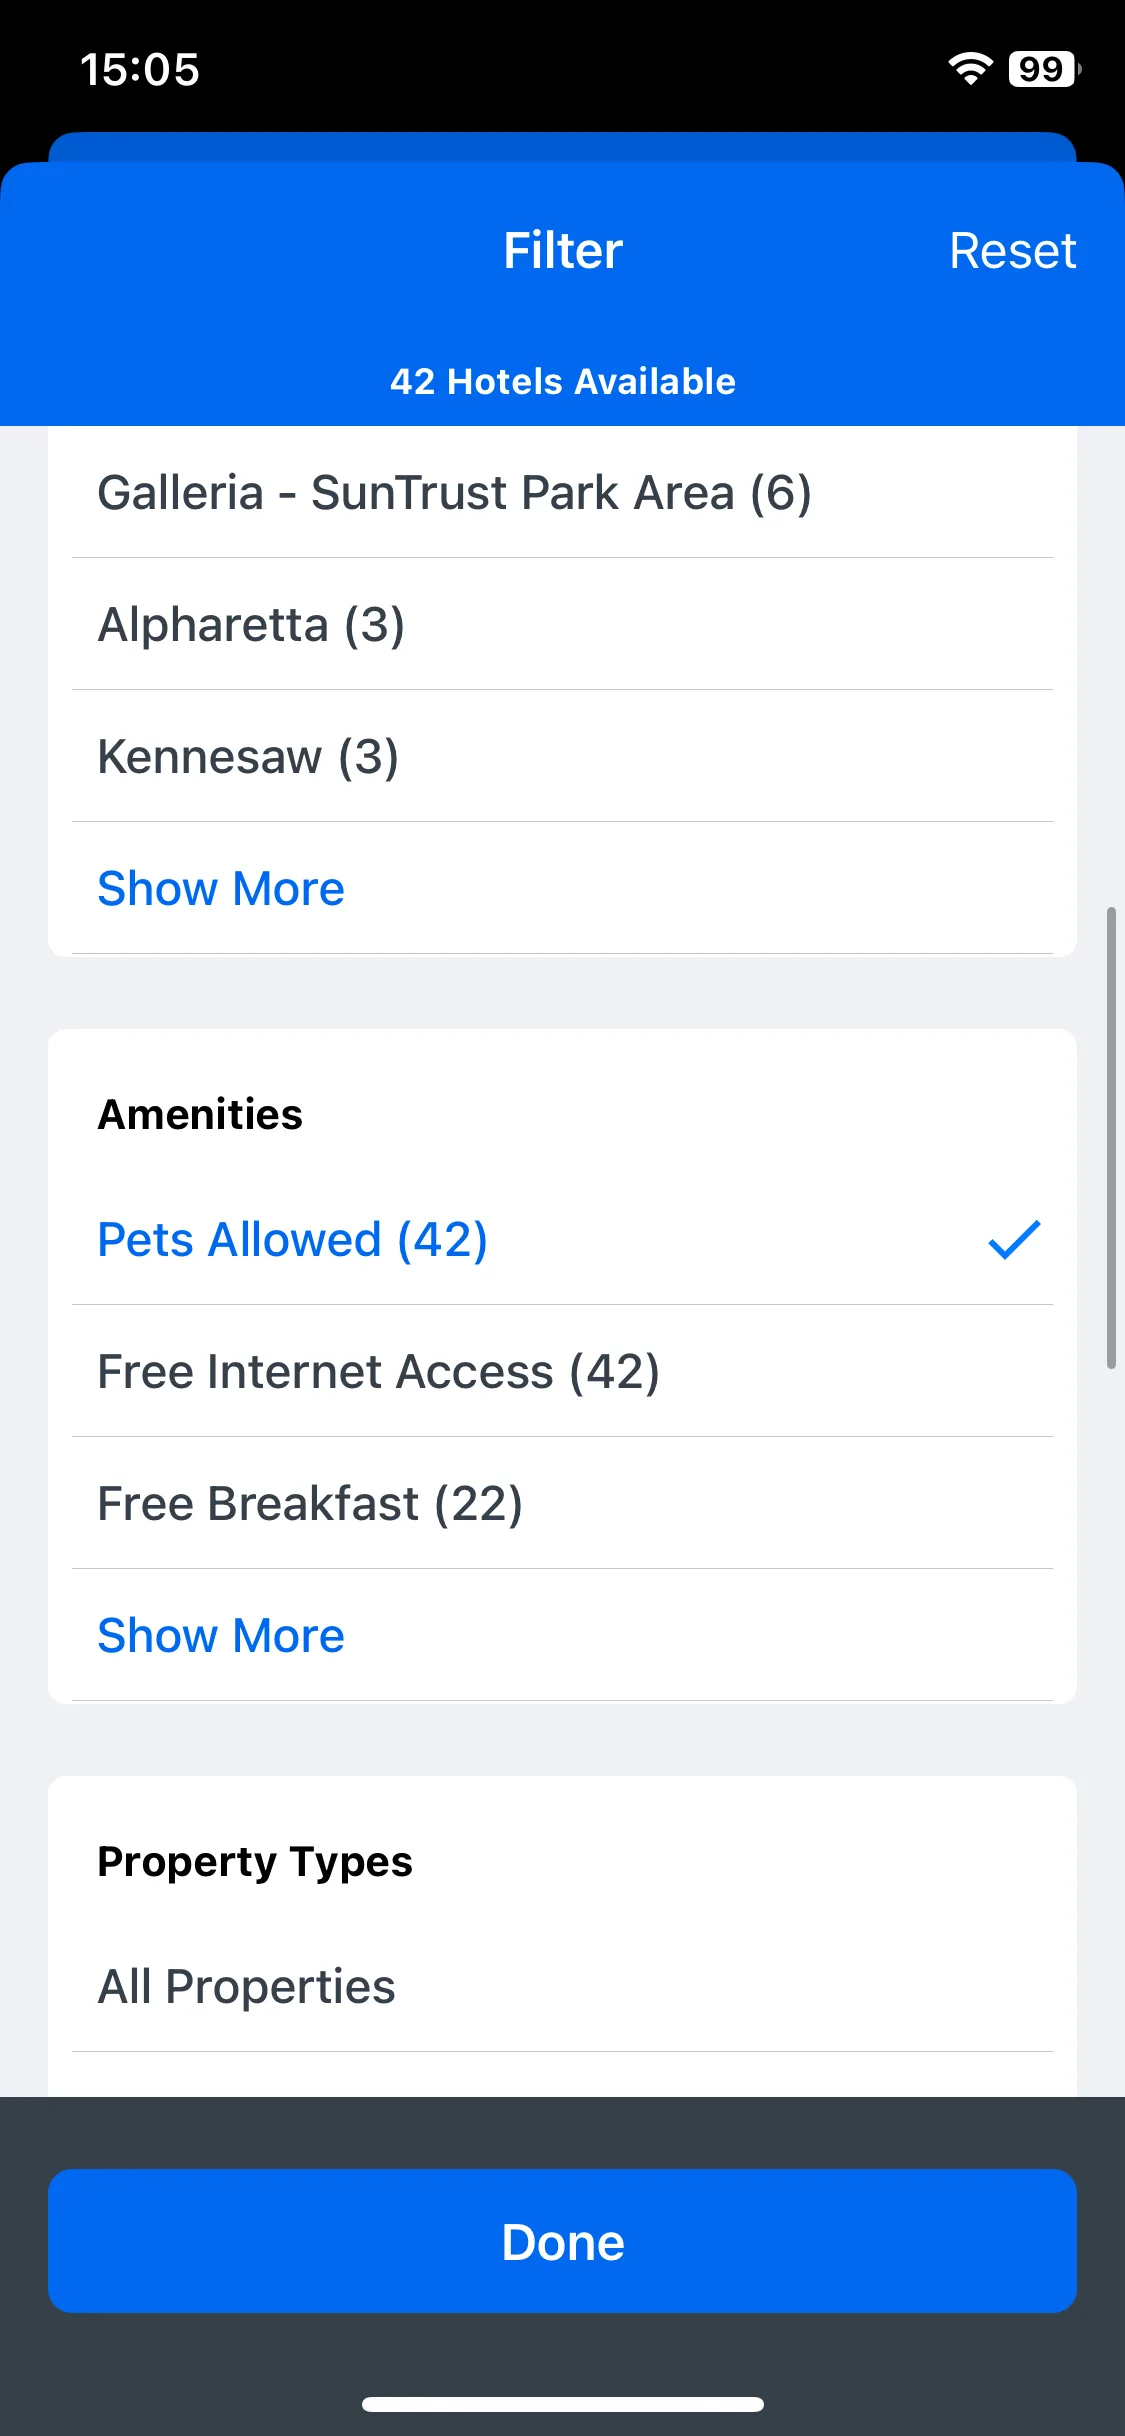The image size is (1125, 2436).
Task: Select Galleria - SunTrust Park Area (6)
Action: pos(562,492)
